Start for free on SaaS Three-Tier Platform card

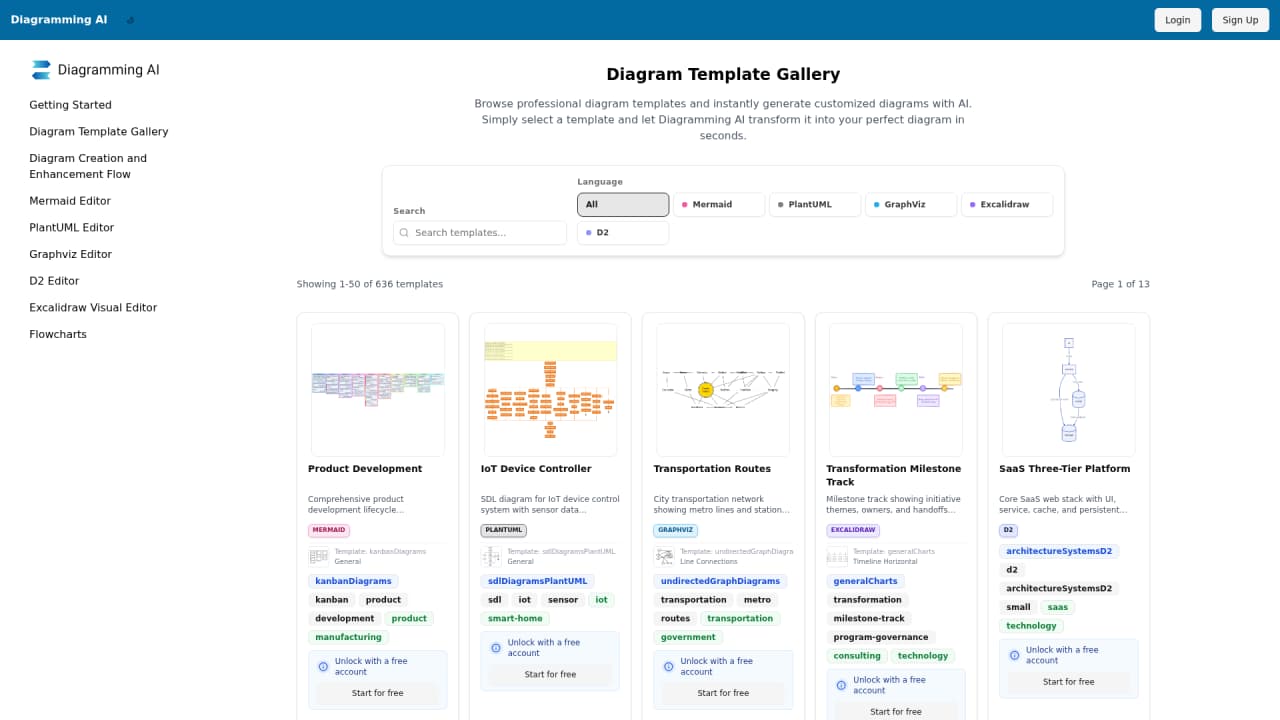[x=1069, y=682]
